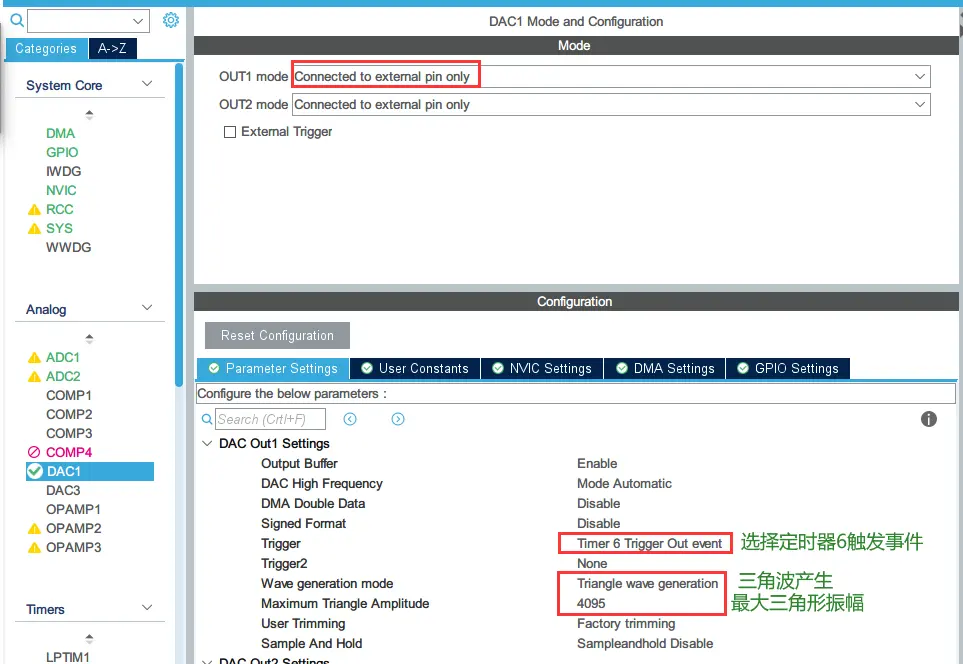Go to previous parameter search result arrow
The height and width of the screenshot is (664, 963).
350,419
